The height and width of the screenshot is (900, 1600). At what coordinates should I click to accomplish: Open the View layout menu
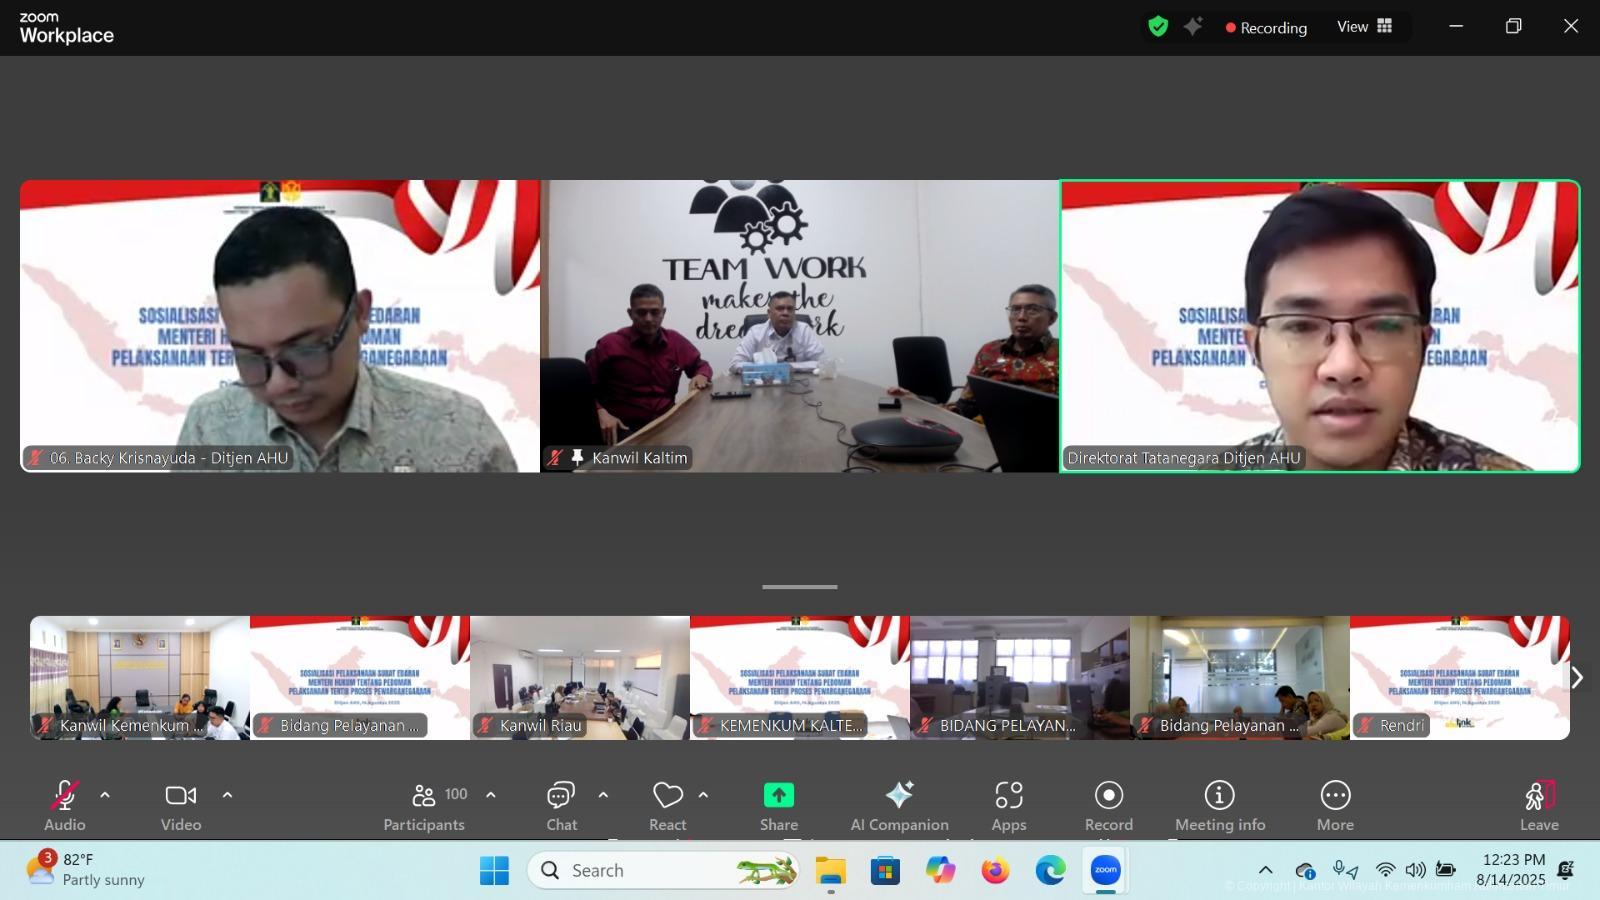click(x=1365, y=27)
